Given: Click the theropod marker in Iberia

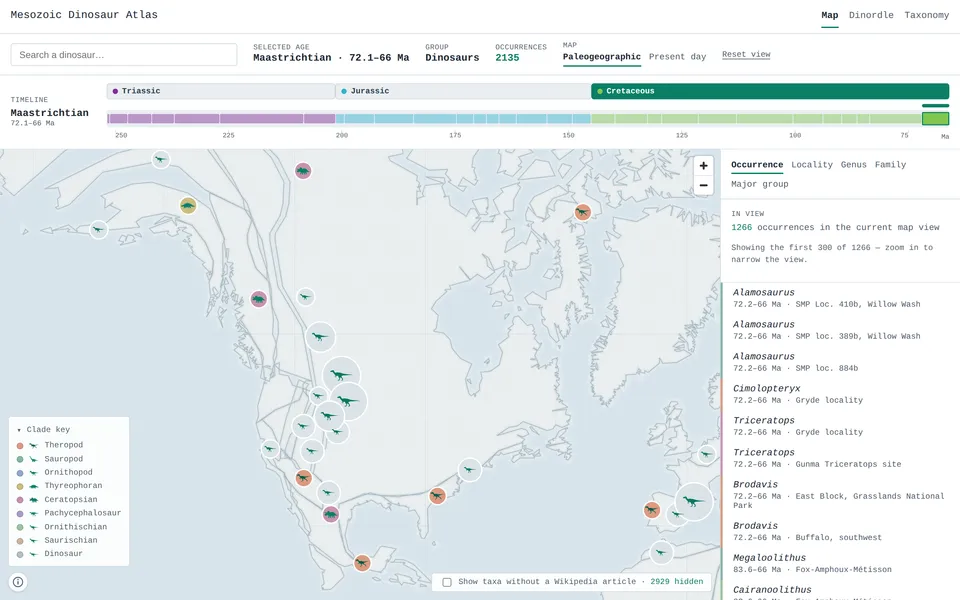Looking at the screenshot, I should pos(651,509).
